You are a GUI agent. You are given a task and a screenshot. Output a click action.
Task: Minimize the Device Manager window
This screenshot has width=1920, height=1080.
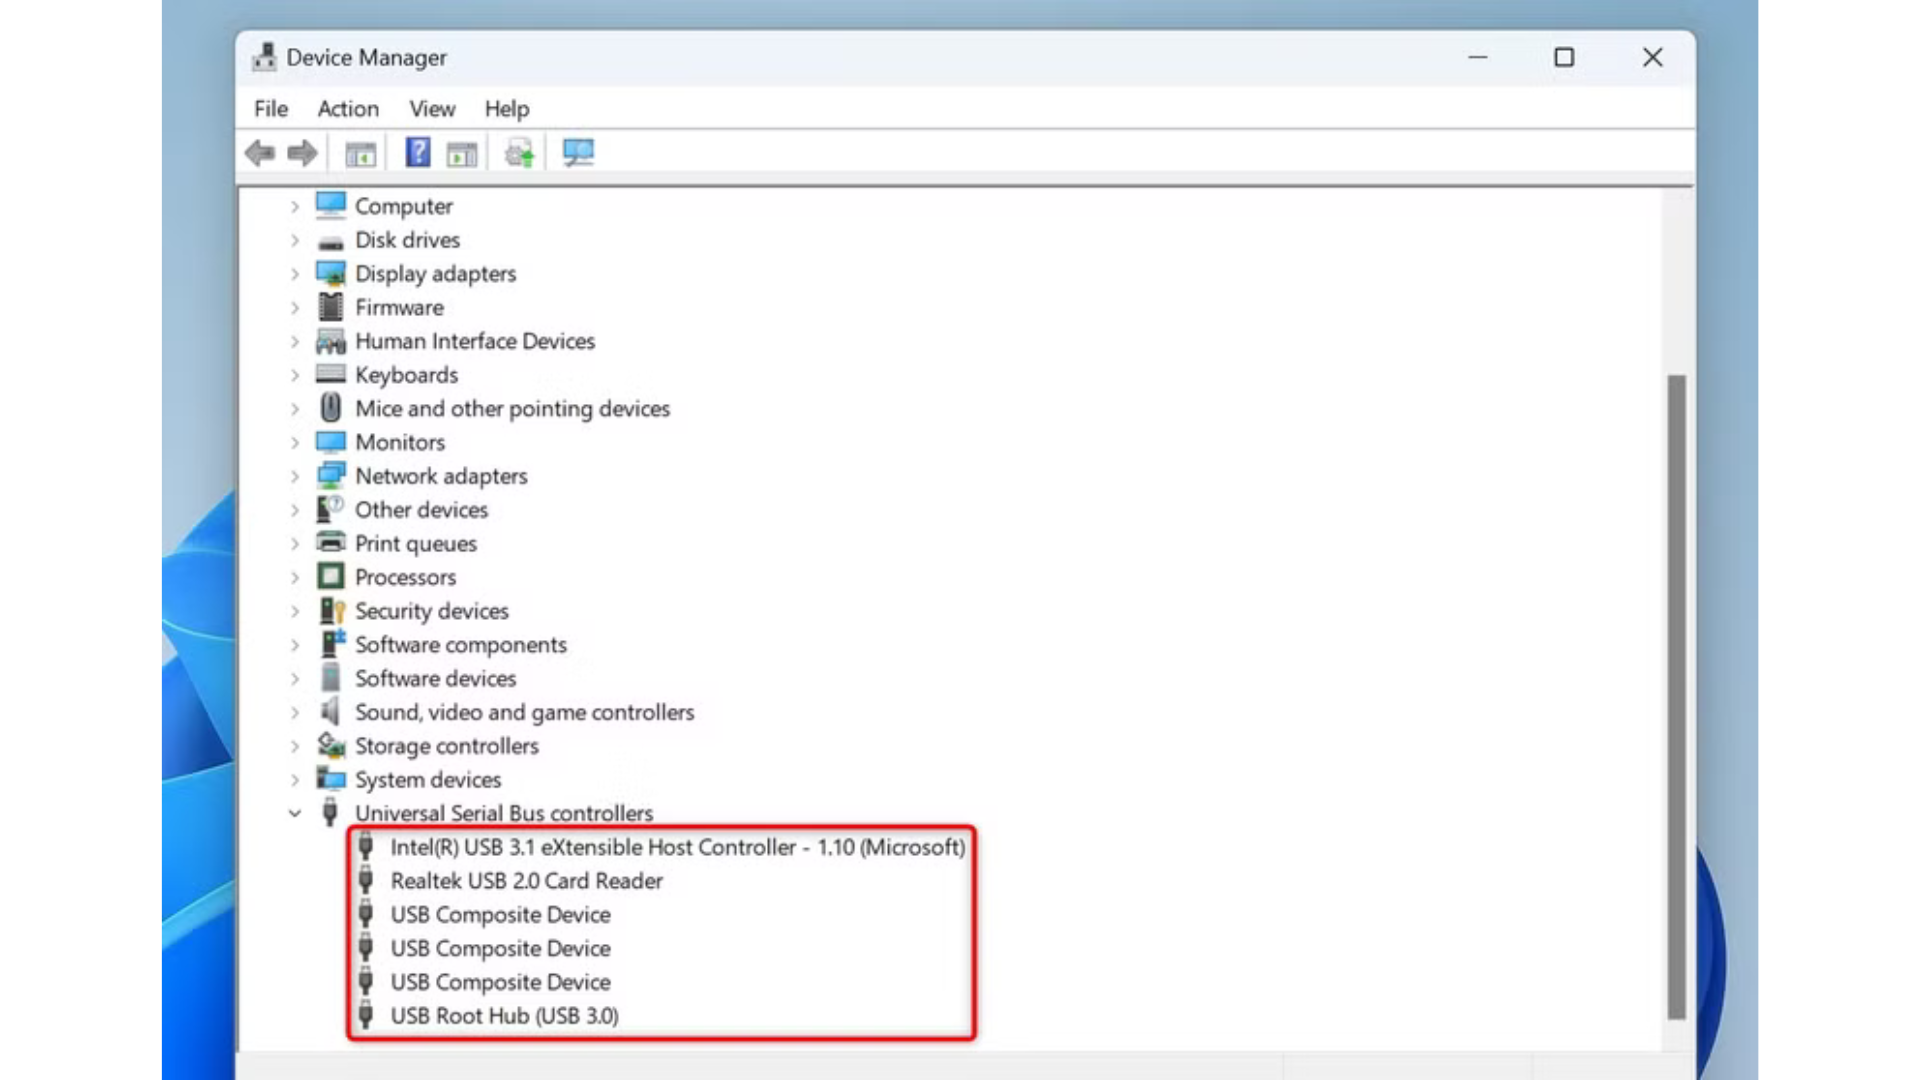point(1478,57)
